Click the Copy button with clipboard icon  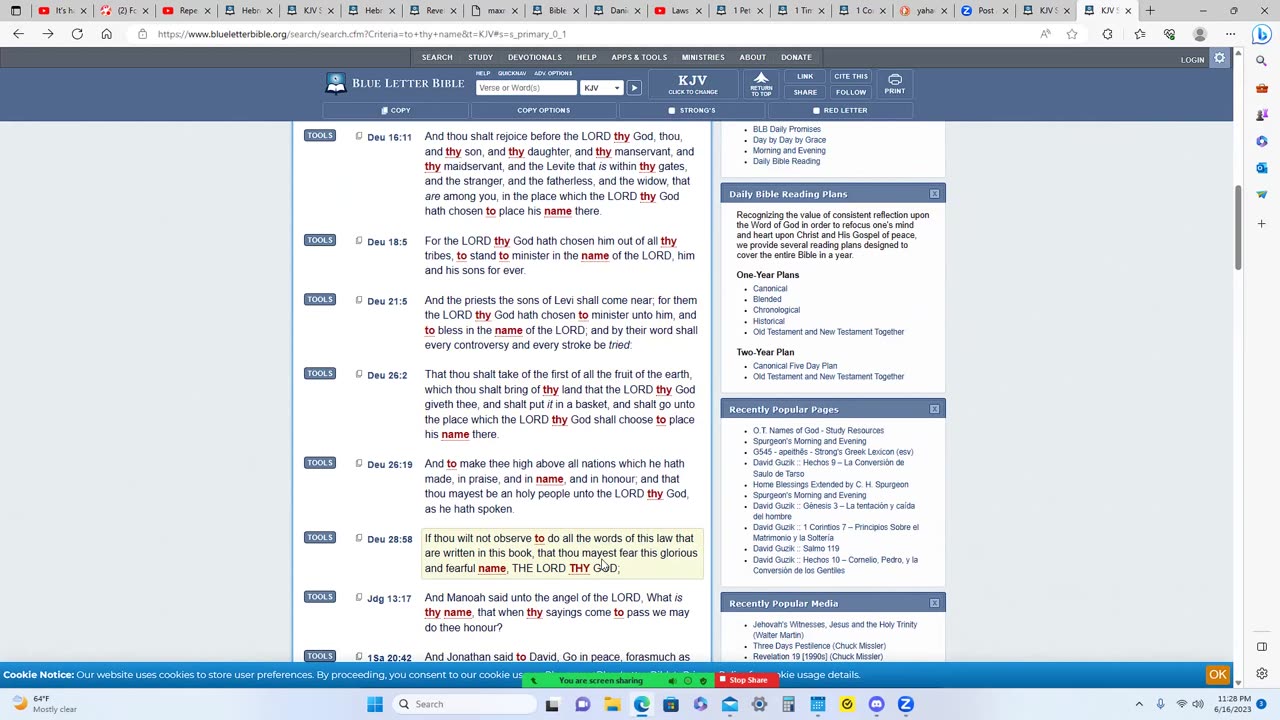[396, 110]
